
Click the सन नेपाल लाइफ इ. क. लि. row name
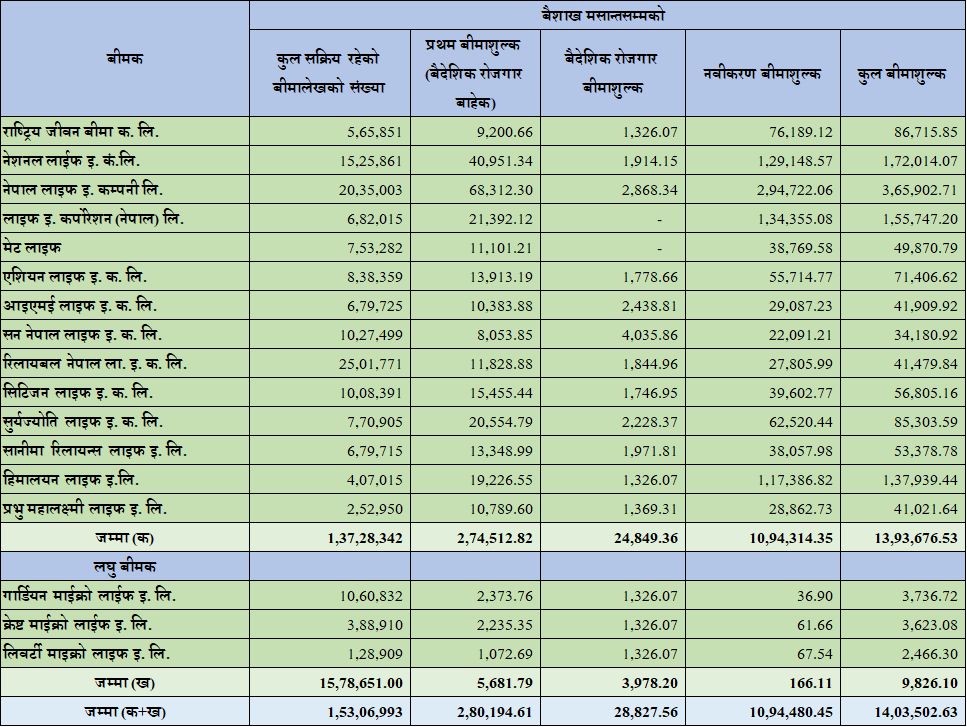click(x=82, y=334)
